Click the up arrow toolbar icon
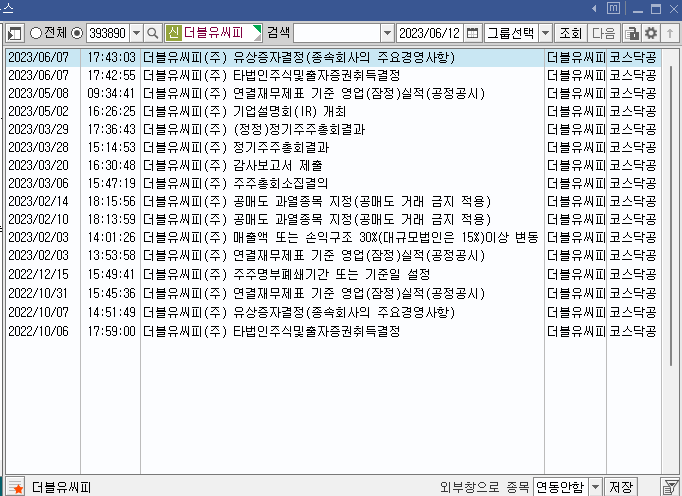 coord(670,33)
